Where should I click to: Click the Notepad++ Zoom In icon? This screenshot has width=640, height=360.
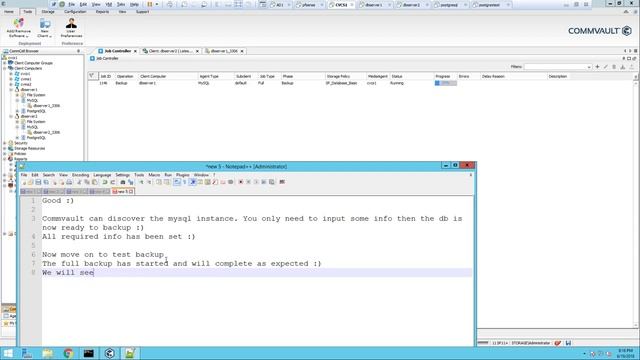click(x=141, y=182)
